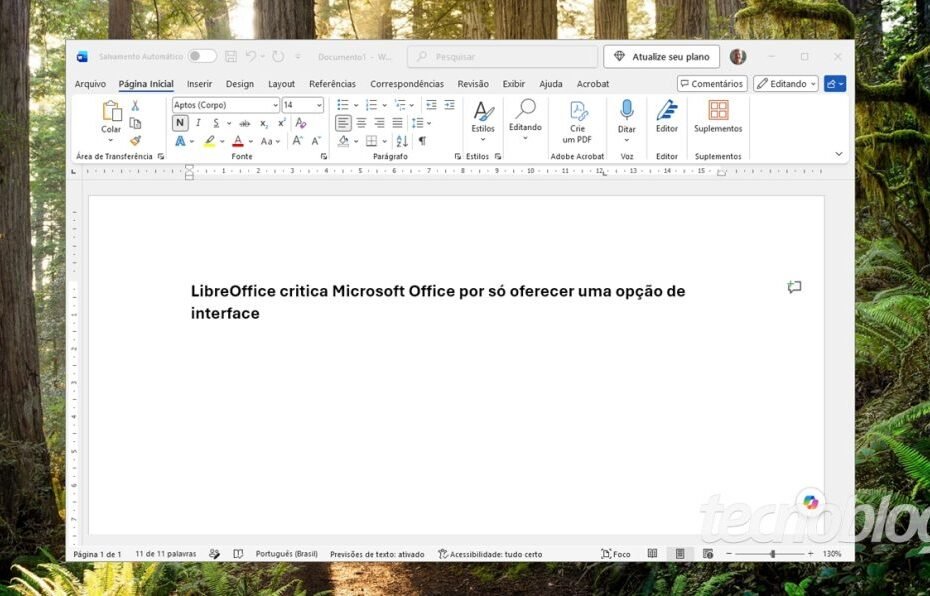Image resolution: width=930 pixels, height=596 pixels.
Task: Apply Text Effects blue A icon
Action: point(180,141)
